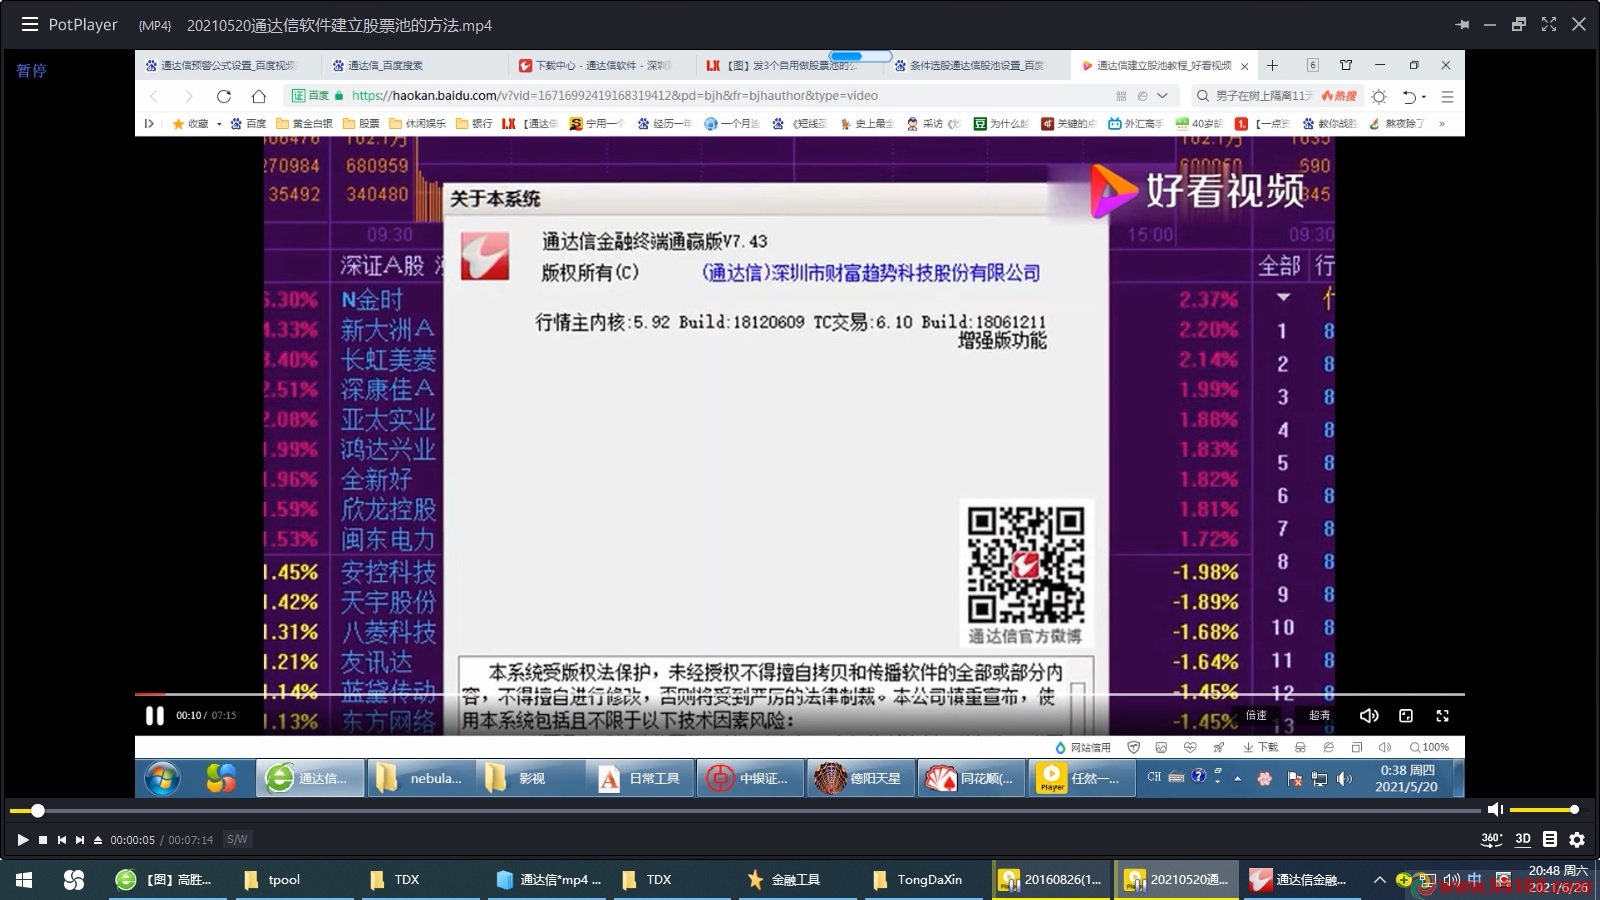Stop playback in PotPlayer
The width and height of the screenshot is (1600, 900).
coord(43,840)
